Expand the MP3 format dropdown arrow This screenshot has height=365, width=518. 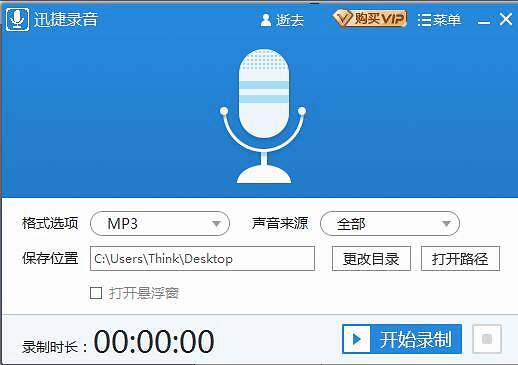216,223
